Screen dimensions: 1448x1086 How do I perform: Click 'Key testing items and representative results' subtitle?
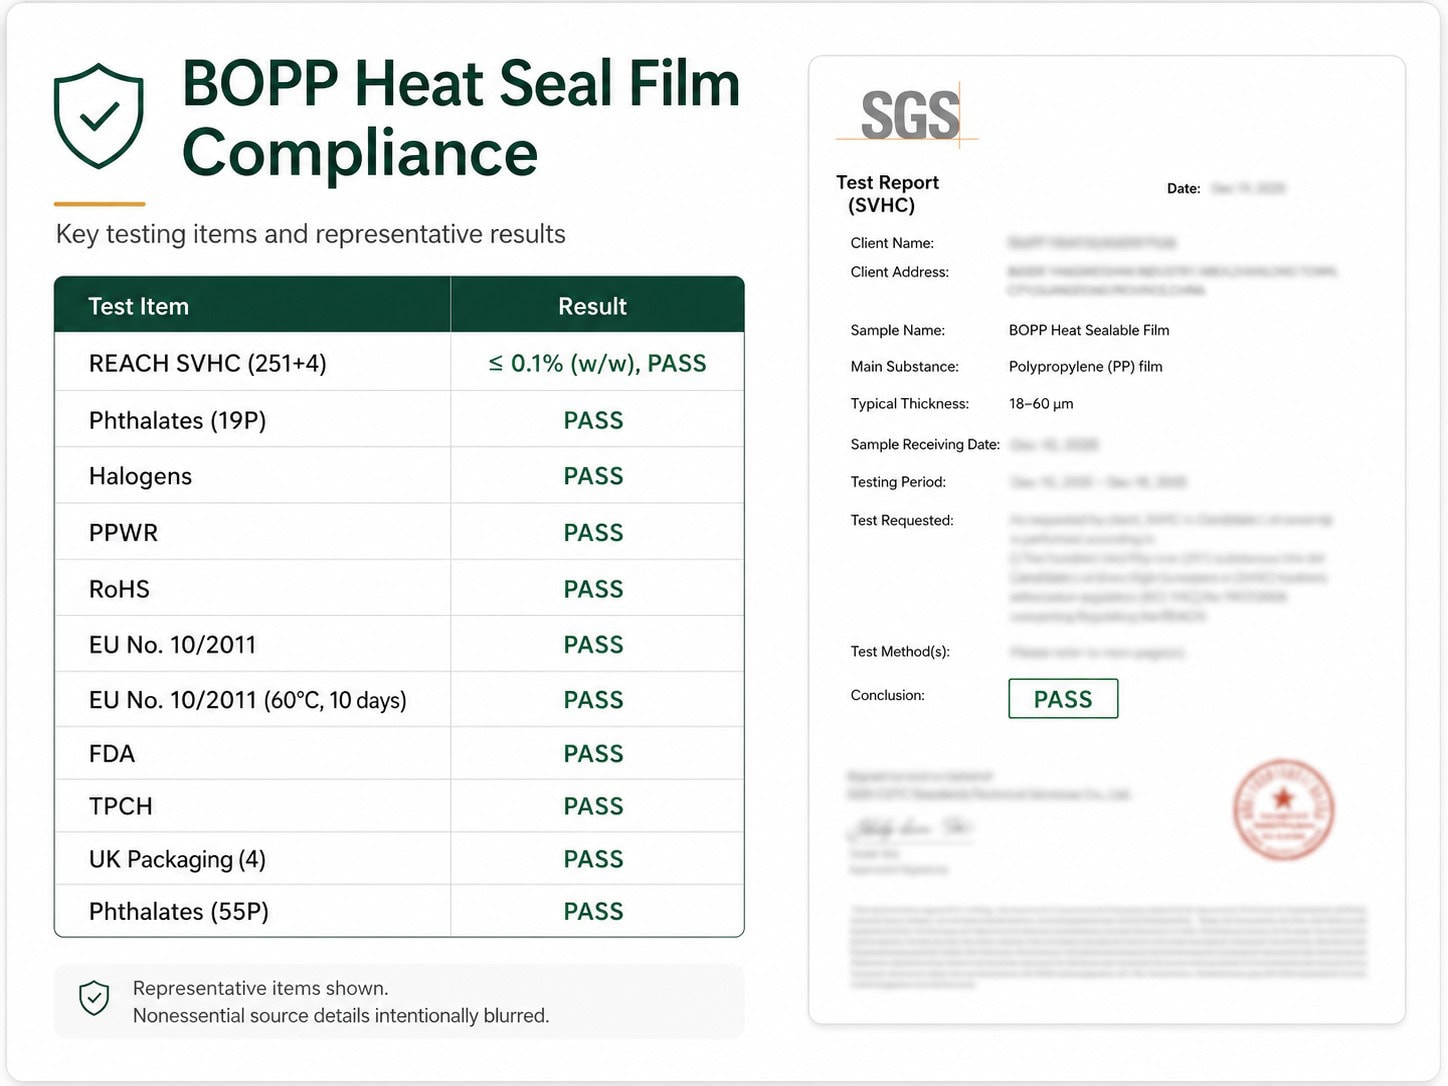[310, 234]
